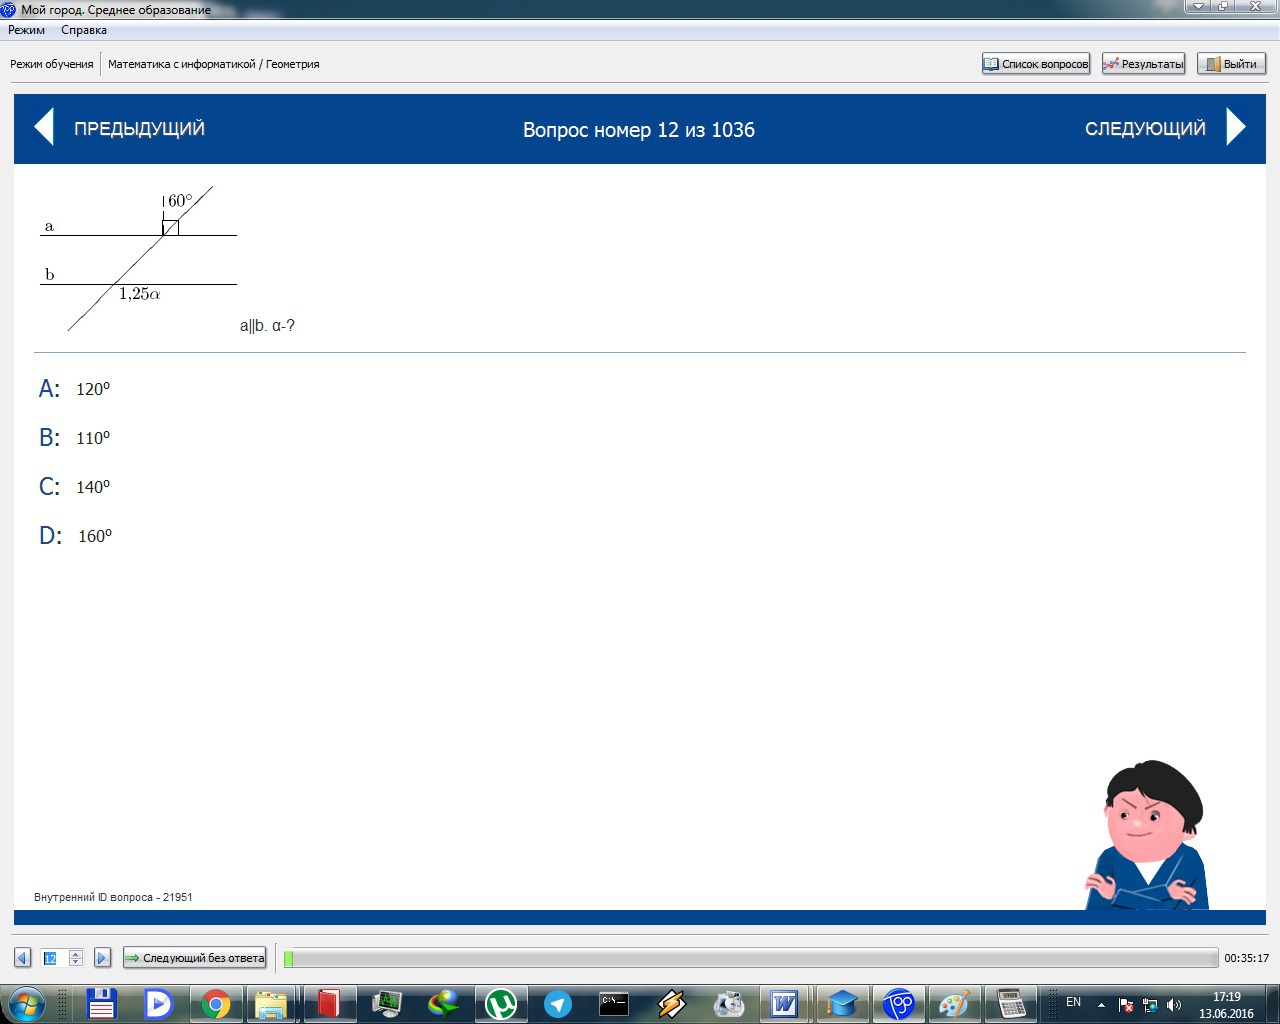
Task: Go to previous question with the large left arrow
Action: [44, 128]
